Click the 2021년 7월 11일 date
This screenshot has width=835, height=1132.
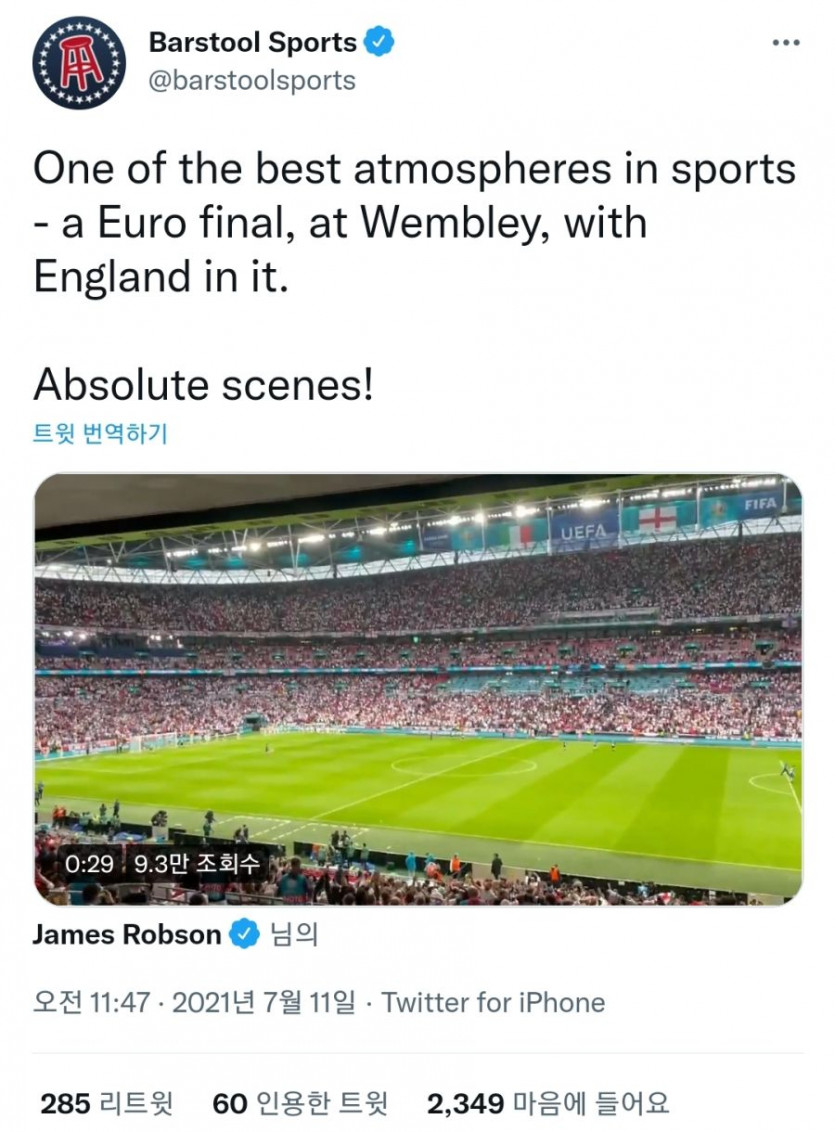pos(263,1002)
